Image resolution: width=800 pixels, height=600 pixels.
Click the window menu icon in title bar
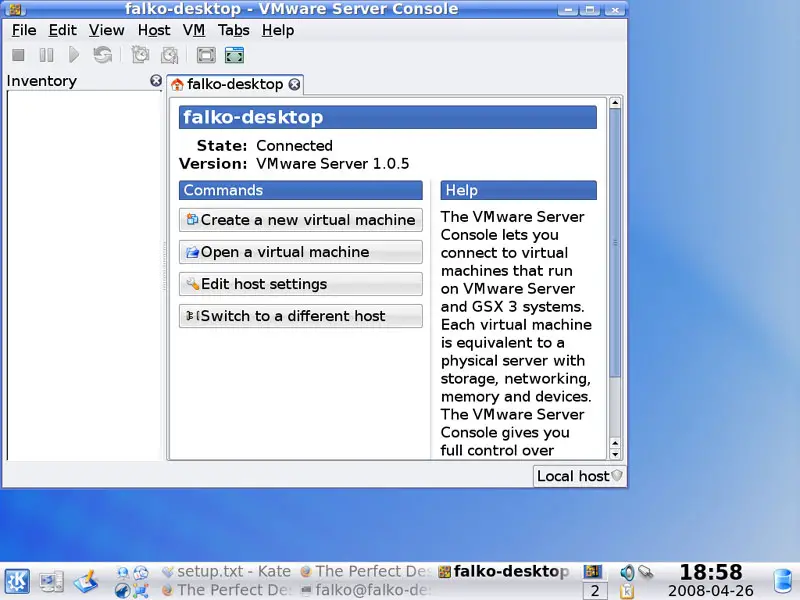coord(15,9)
